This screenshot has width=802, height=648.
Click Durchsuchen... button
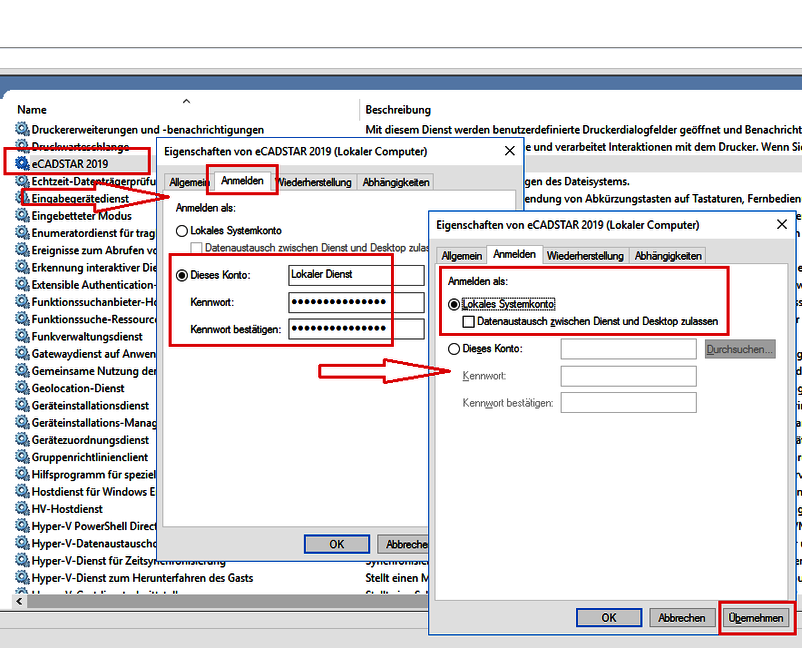click(740, 349)
